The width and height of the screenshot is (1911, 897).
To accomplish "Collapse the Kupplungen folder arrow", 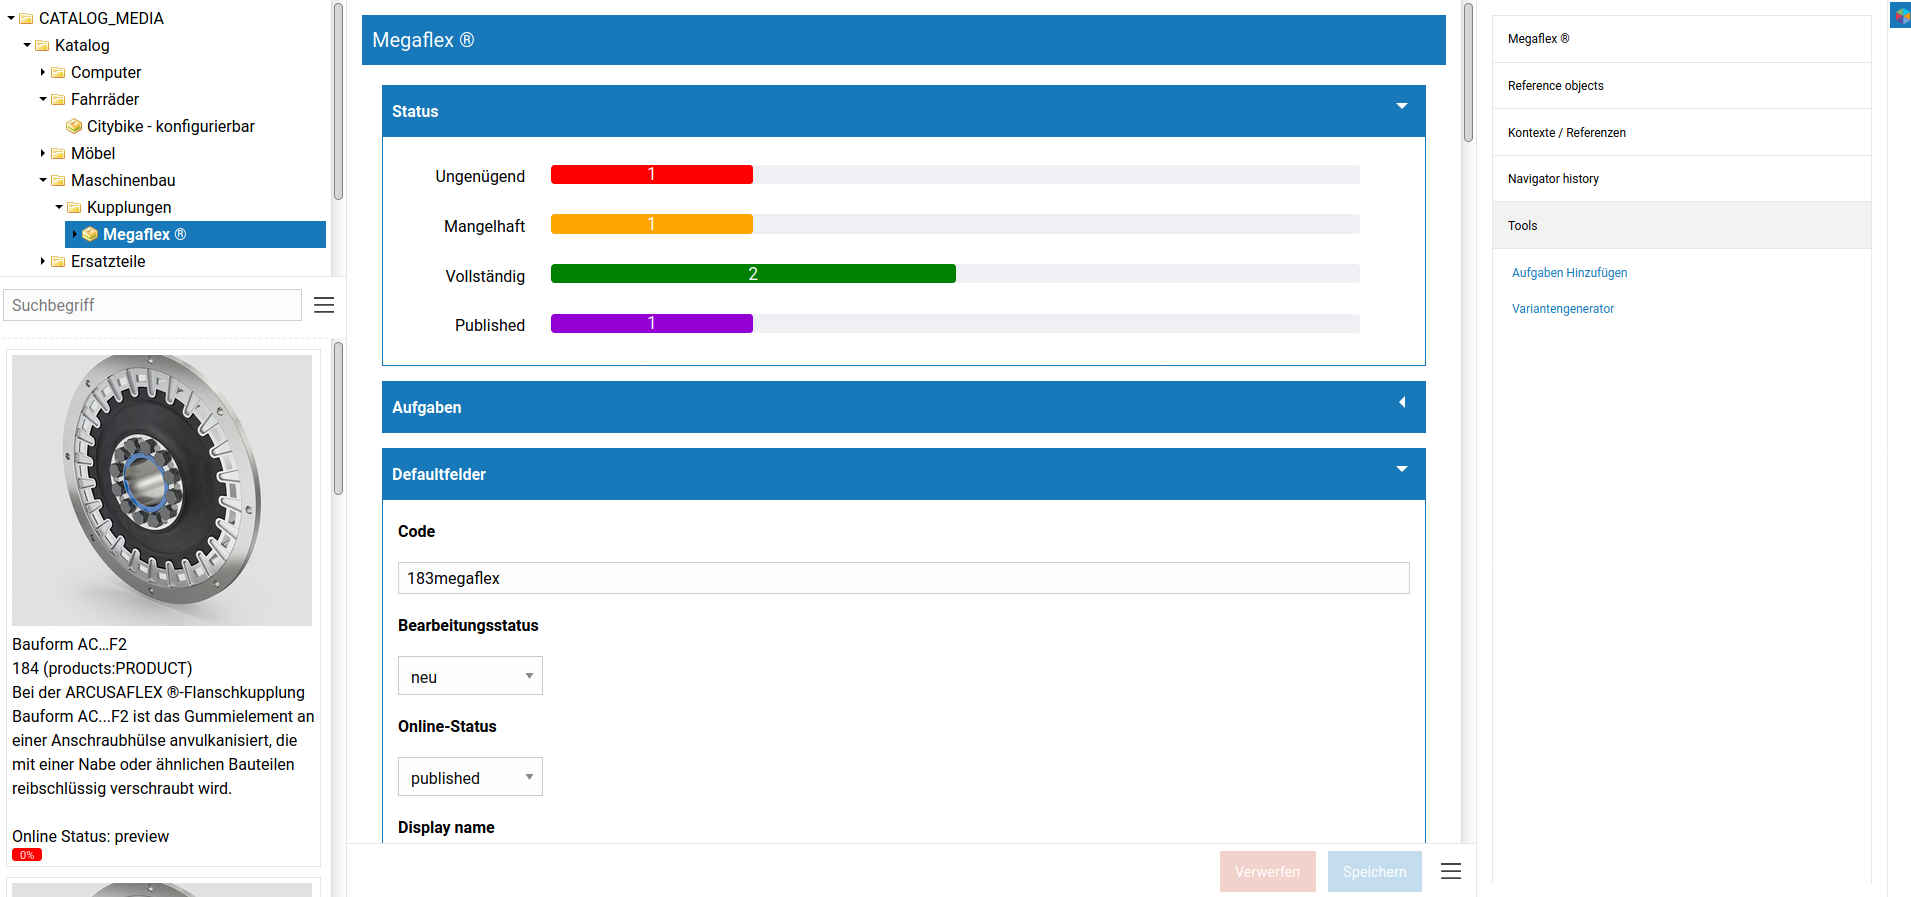I will (x=59, y=207).
